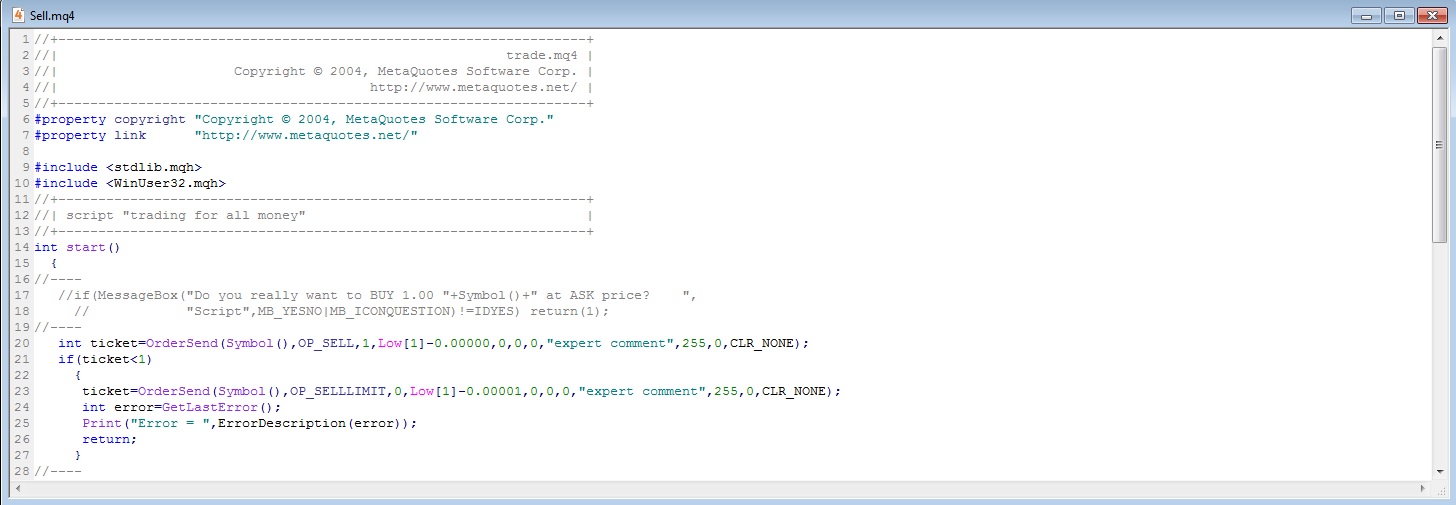Click the vertical scrollbar down arrow
This screenshot has width=1456, height=505.
1439,471
